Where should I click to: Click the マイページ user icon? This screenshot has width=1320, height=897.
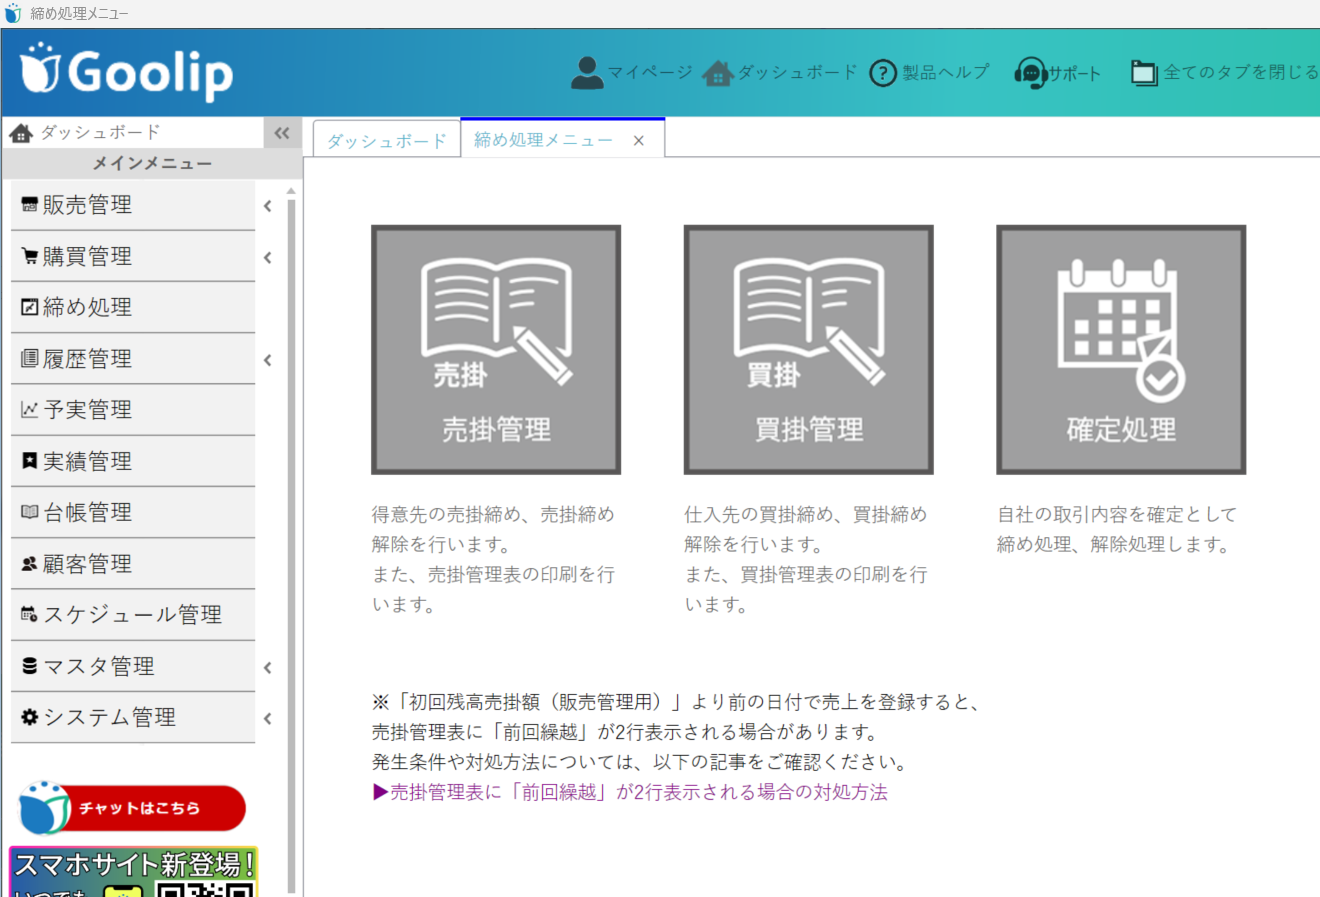point(587,73)
